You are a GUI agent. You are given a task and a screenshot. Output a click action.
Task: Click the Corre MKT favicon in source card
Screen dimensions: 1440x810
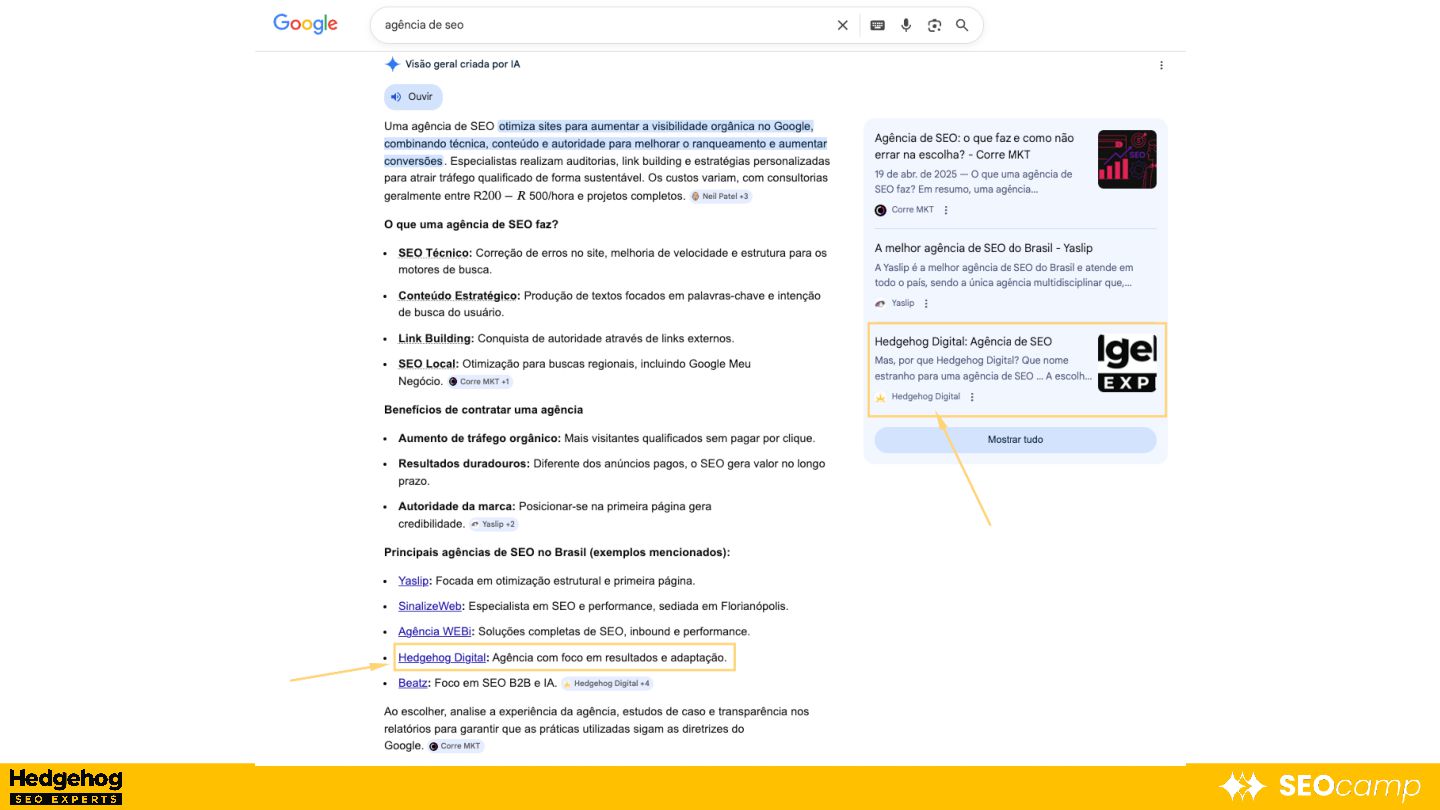(880, 210)
